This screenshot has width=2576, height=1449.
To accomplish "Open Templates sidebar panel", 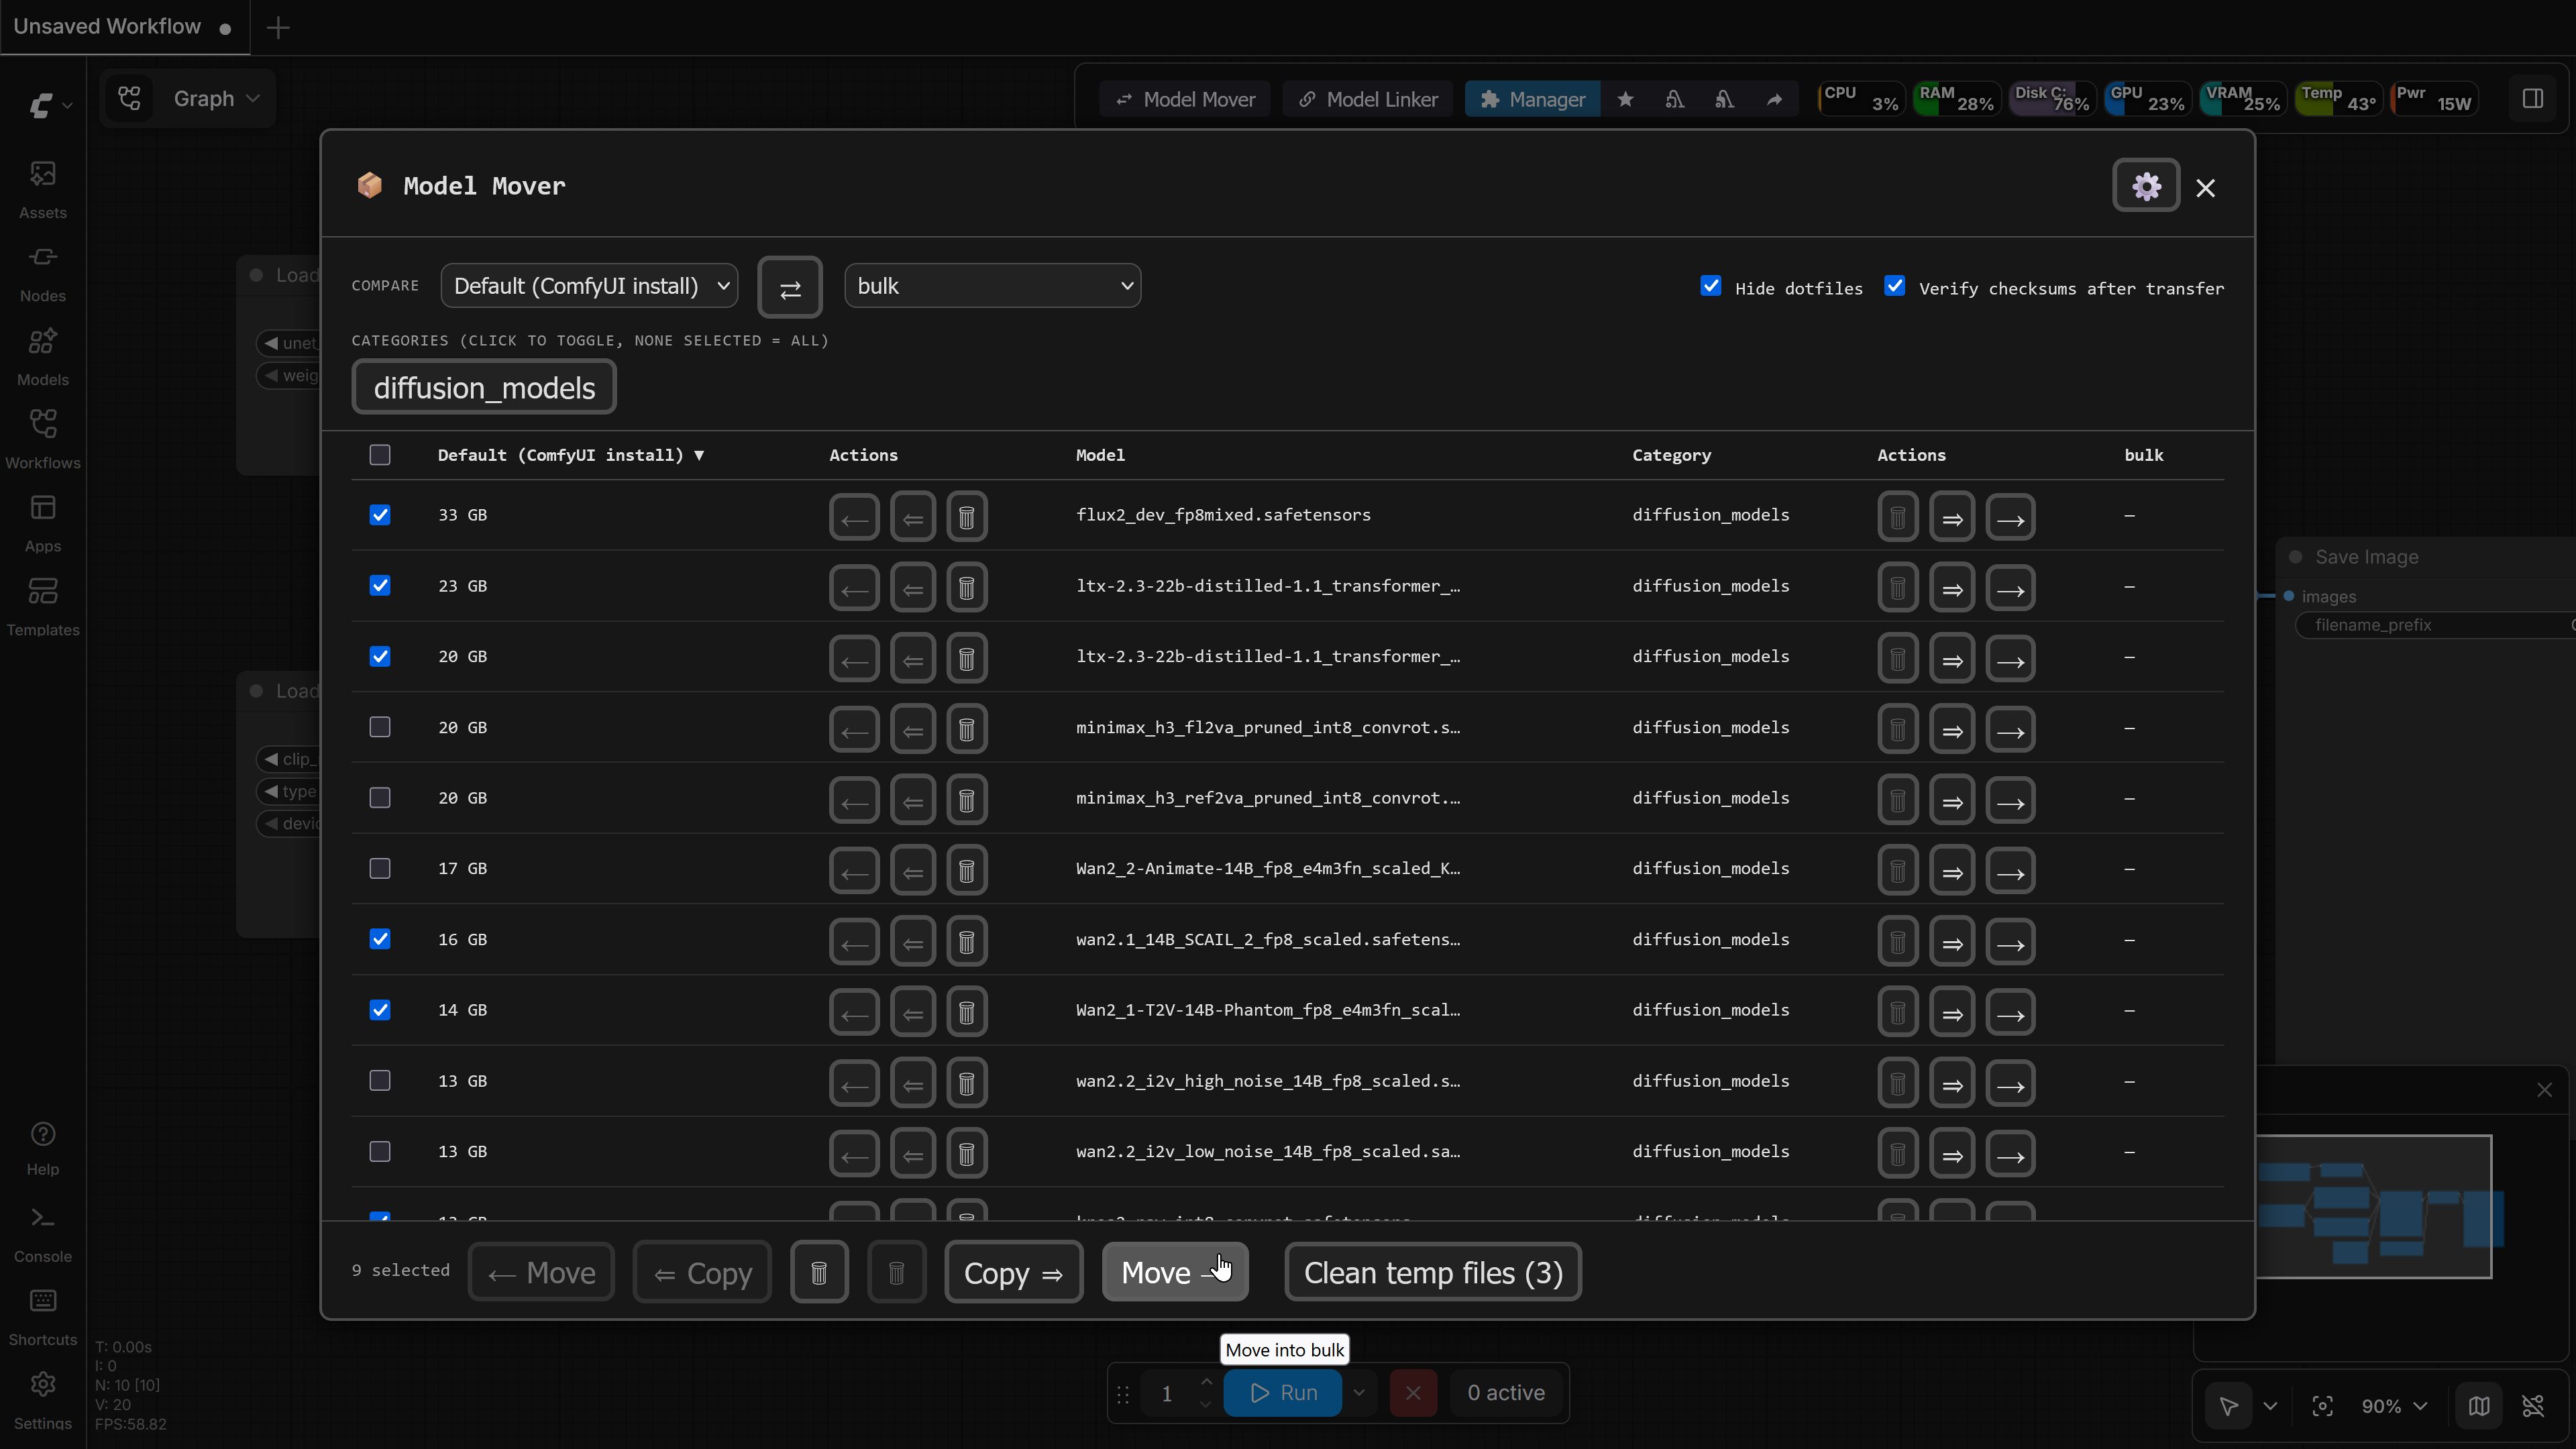I will point(43,607).
